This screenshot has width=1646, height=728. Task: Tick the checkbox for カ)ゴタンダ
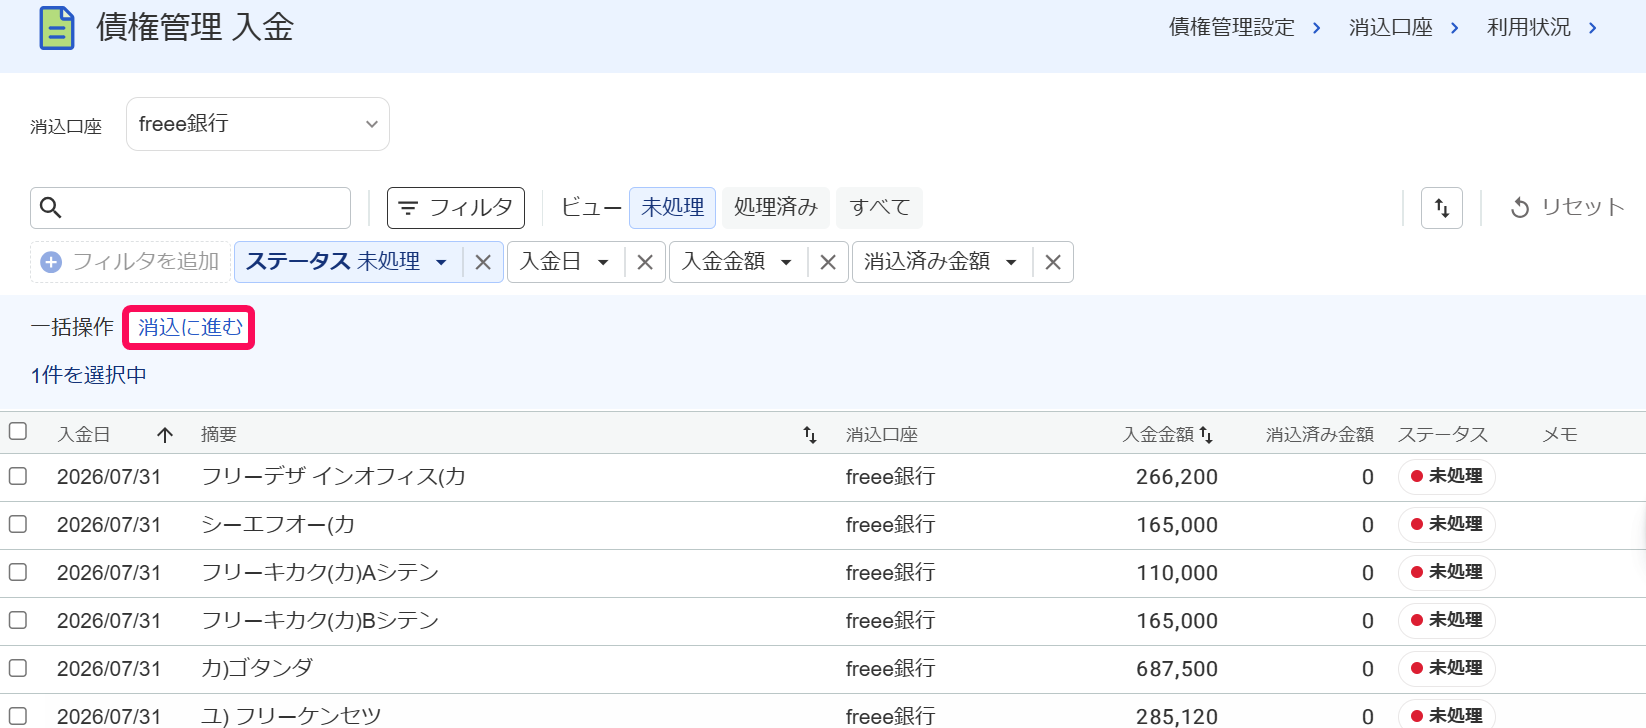tap(18, 668)
